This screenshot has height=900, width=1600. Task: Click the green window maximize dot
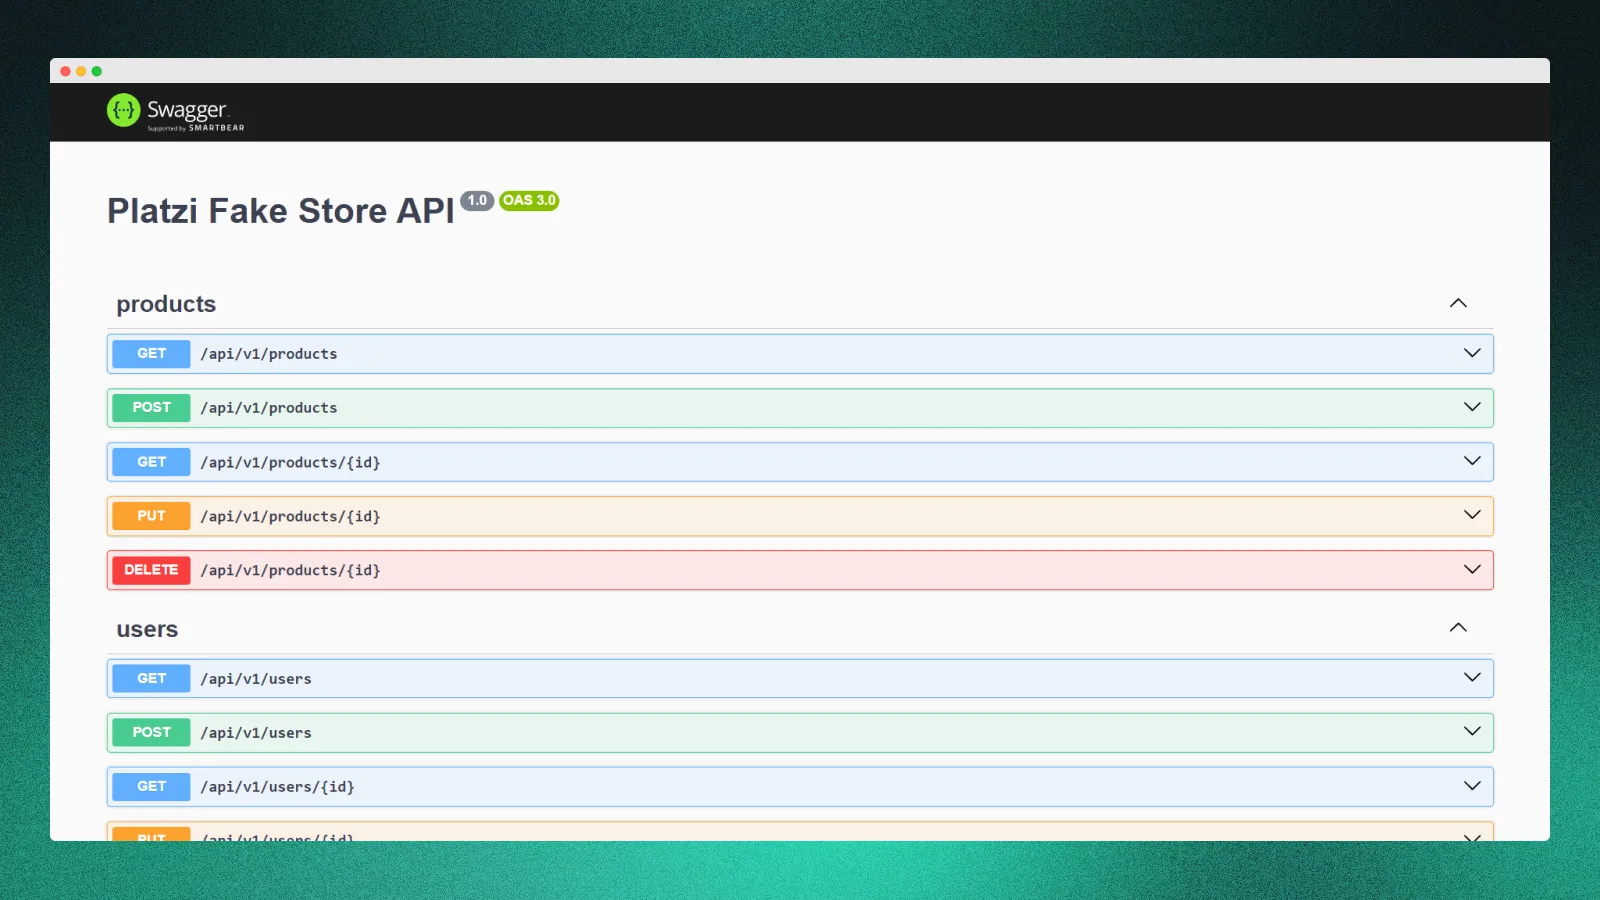[97, 71]
